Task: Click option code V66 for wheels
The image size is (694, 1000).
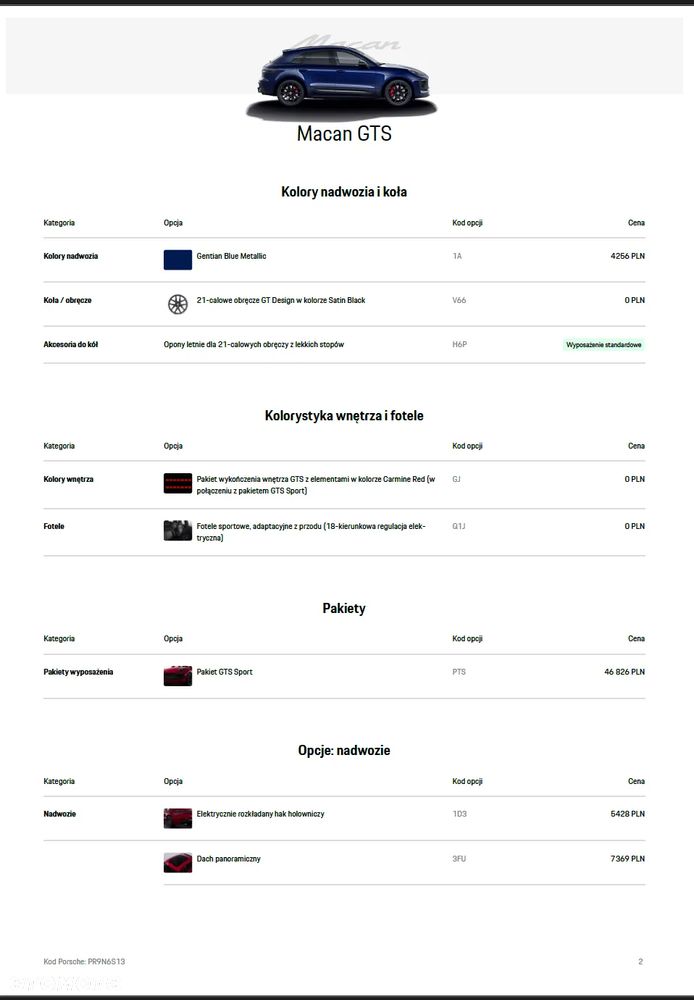Action: tap(459, 300)
